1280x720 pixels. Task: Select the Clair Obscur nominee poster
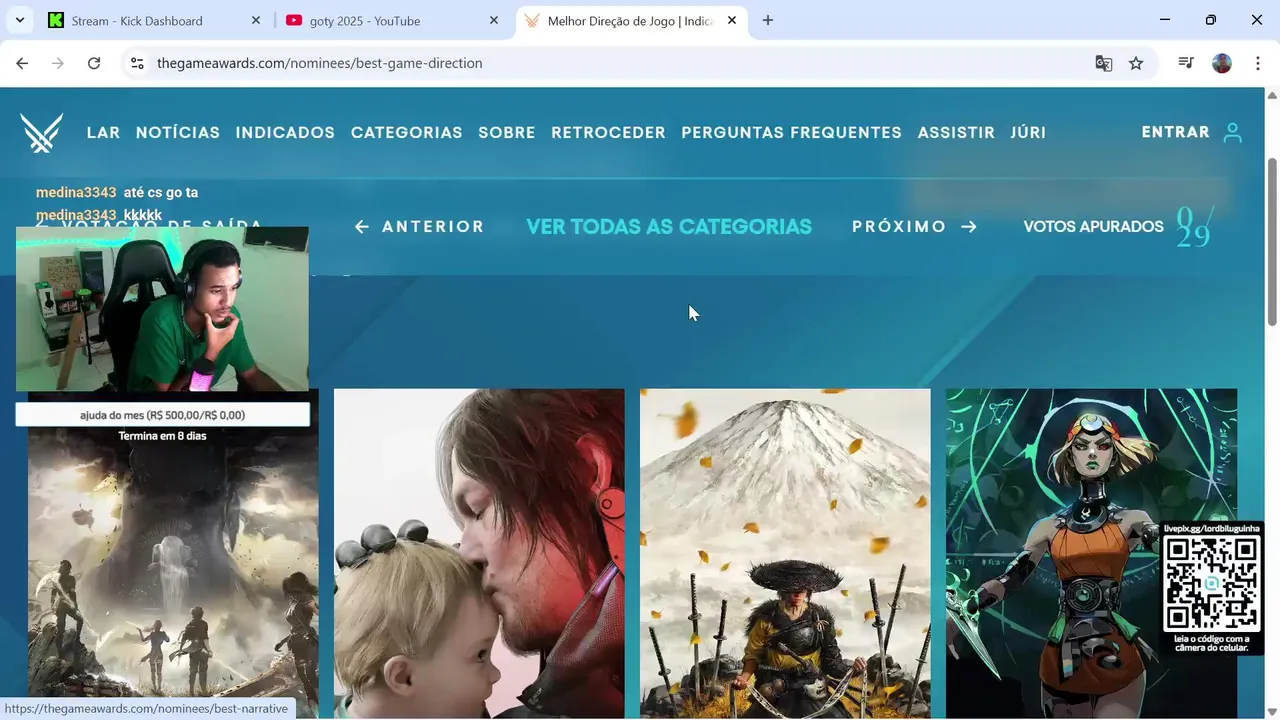tap(173, 554)
